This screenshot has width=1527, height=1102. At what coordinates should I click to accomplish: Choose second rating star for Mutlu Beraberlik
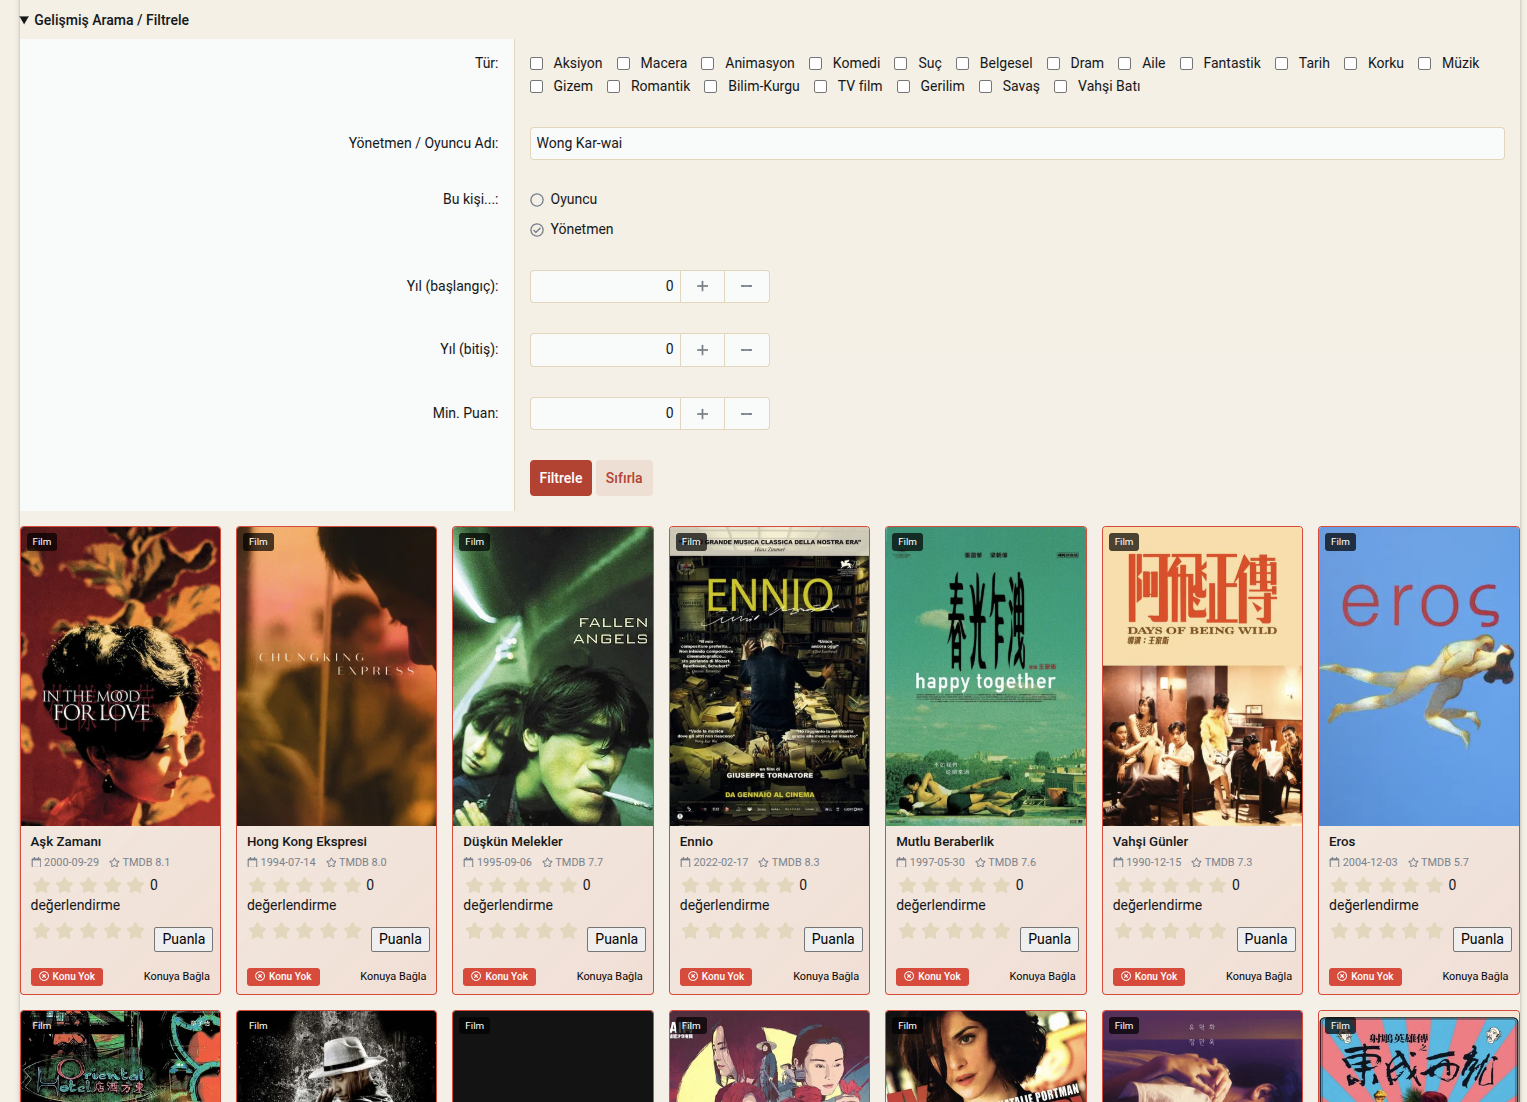pos(931,931)
